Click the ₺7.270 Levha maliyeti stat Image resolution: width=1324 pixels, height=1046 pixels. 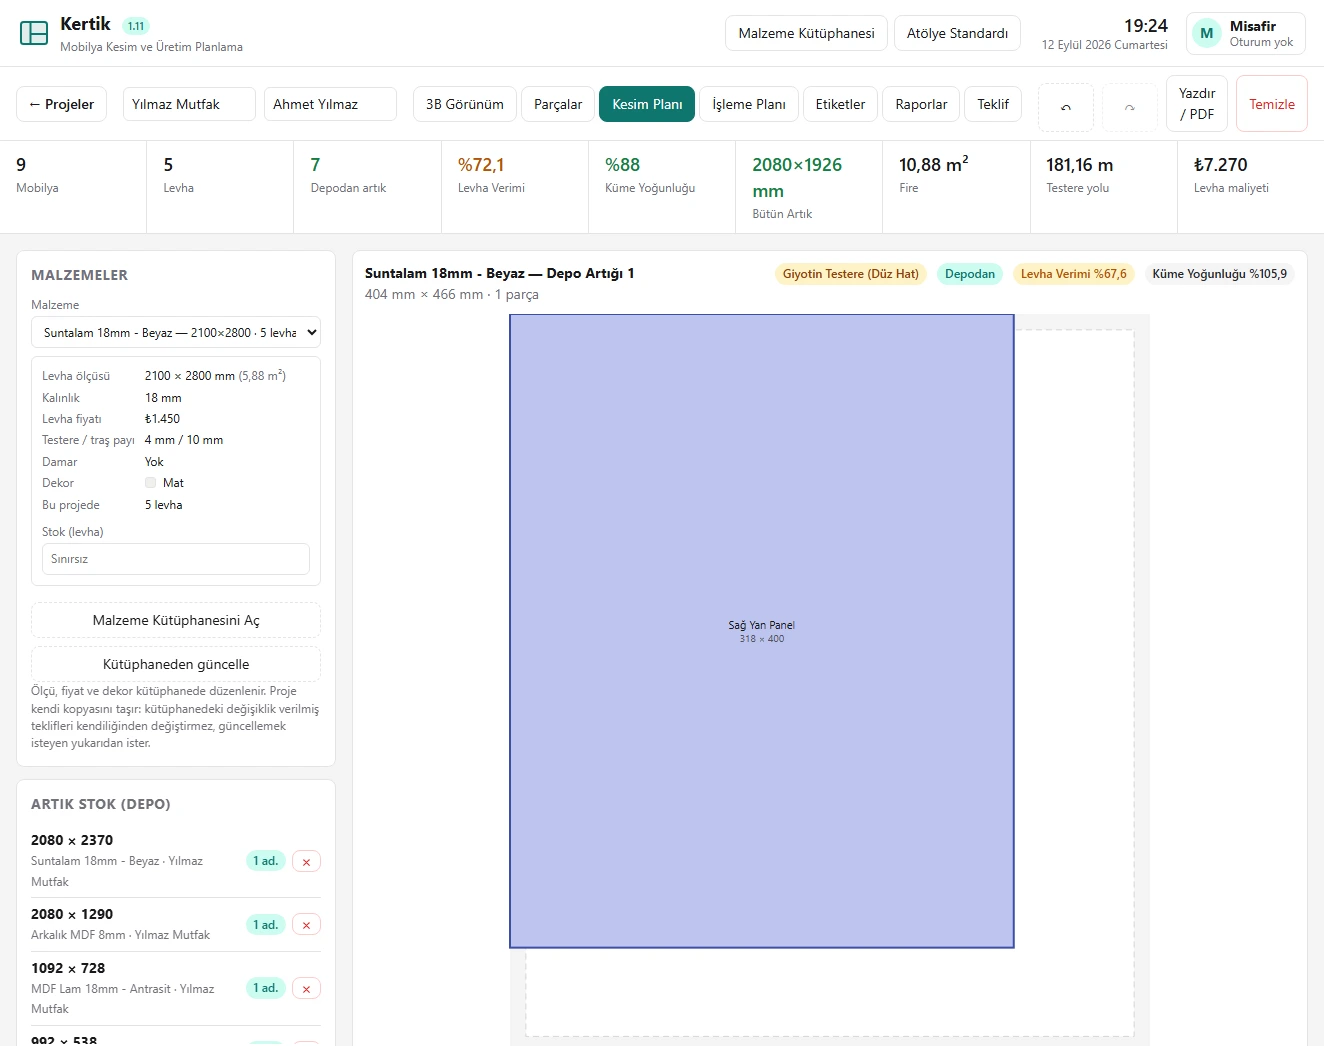(1250, 187)
